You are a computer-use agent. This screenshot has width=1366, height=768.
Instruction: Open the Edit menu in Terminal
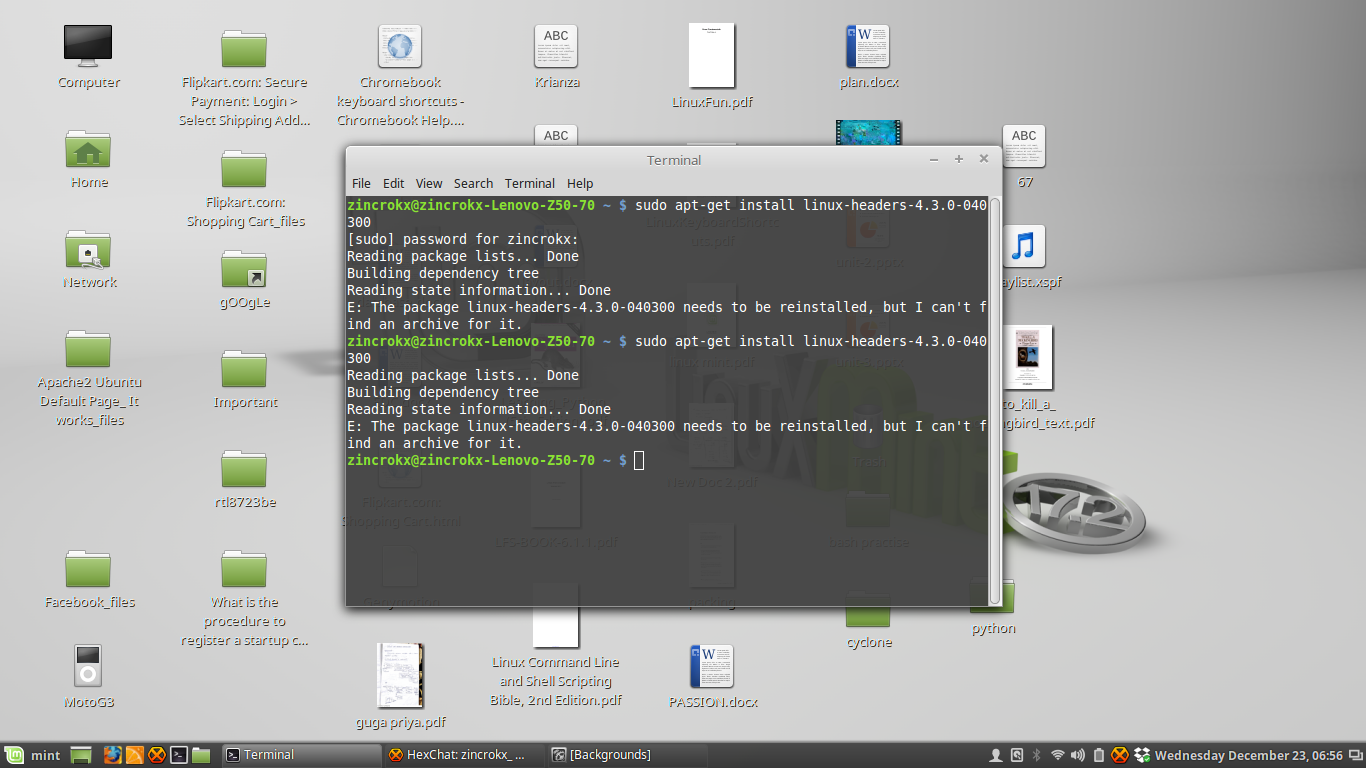(x=394, y=183)
